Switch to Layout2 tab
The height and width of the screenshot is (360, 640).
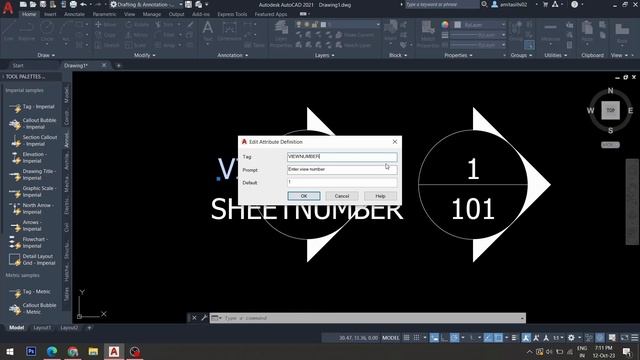[69, 327]
